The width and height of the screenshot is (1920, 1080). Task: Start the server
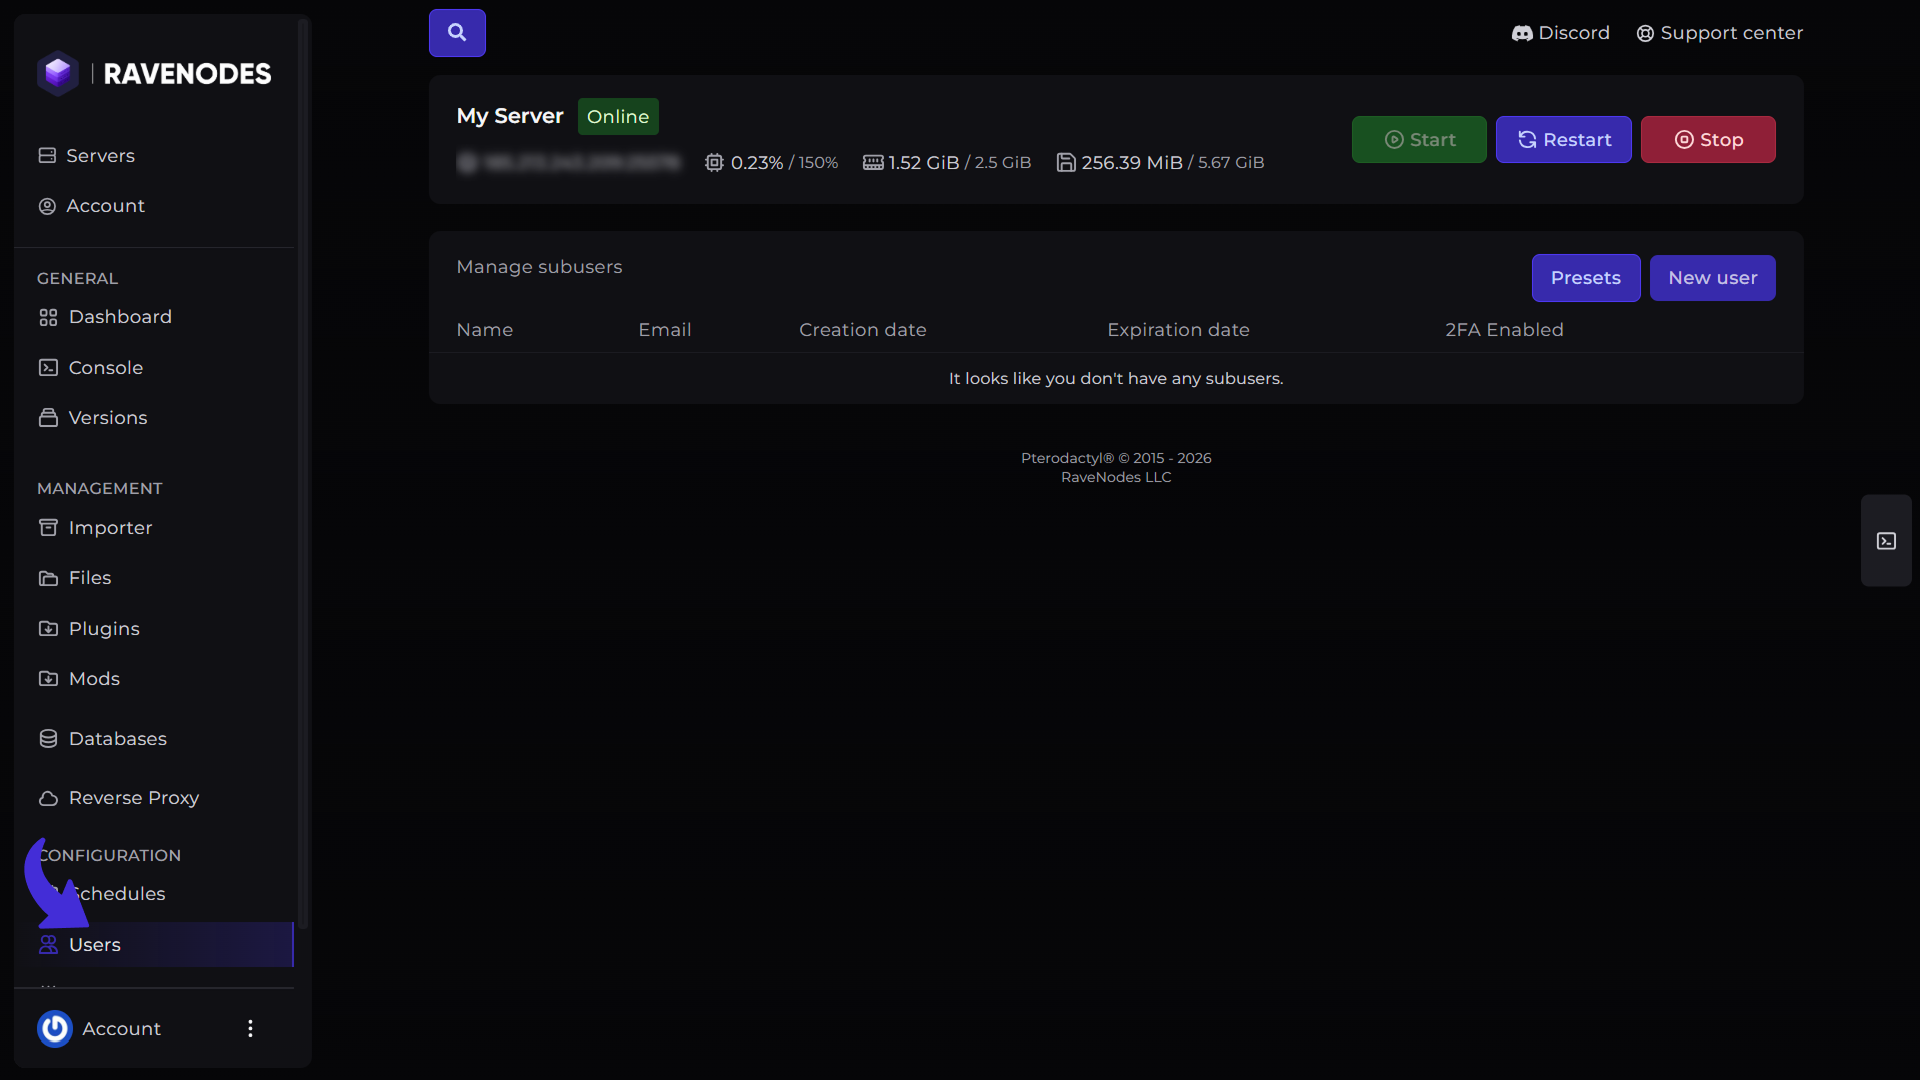[x=1419, y=140]
